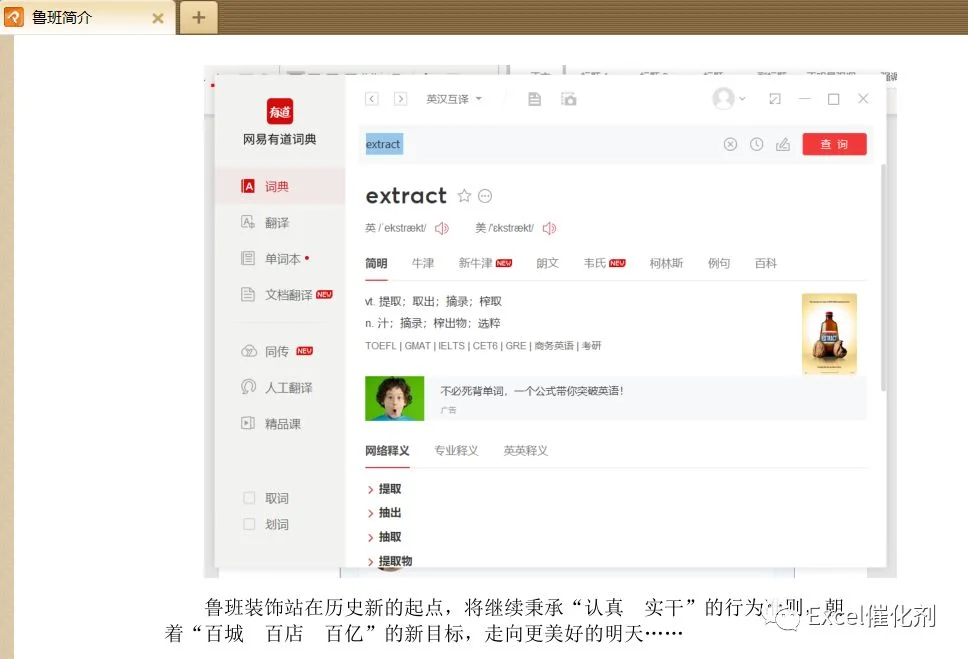This screenshot has width=968, height=659.
Task: Toggle the 划词 checkbox
Action: coord(249,524)
